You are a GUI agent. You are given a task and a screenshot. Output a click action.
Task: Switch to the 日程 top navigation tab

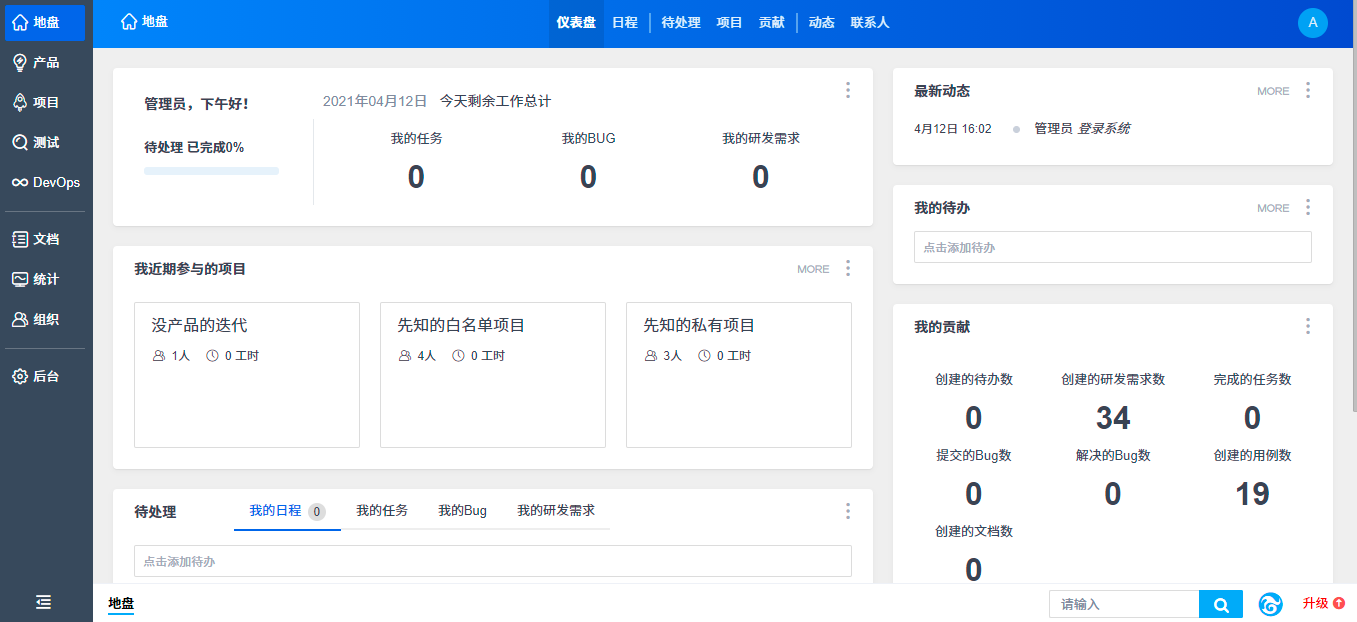point(625,23)
